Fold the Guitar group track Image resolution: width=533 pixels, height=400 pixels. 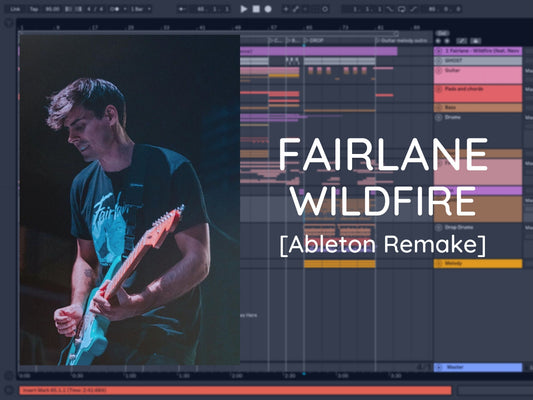pyautogui.click(x=439, y=70)
